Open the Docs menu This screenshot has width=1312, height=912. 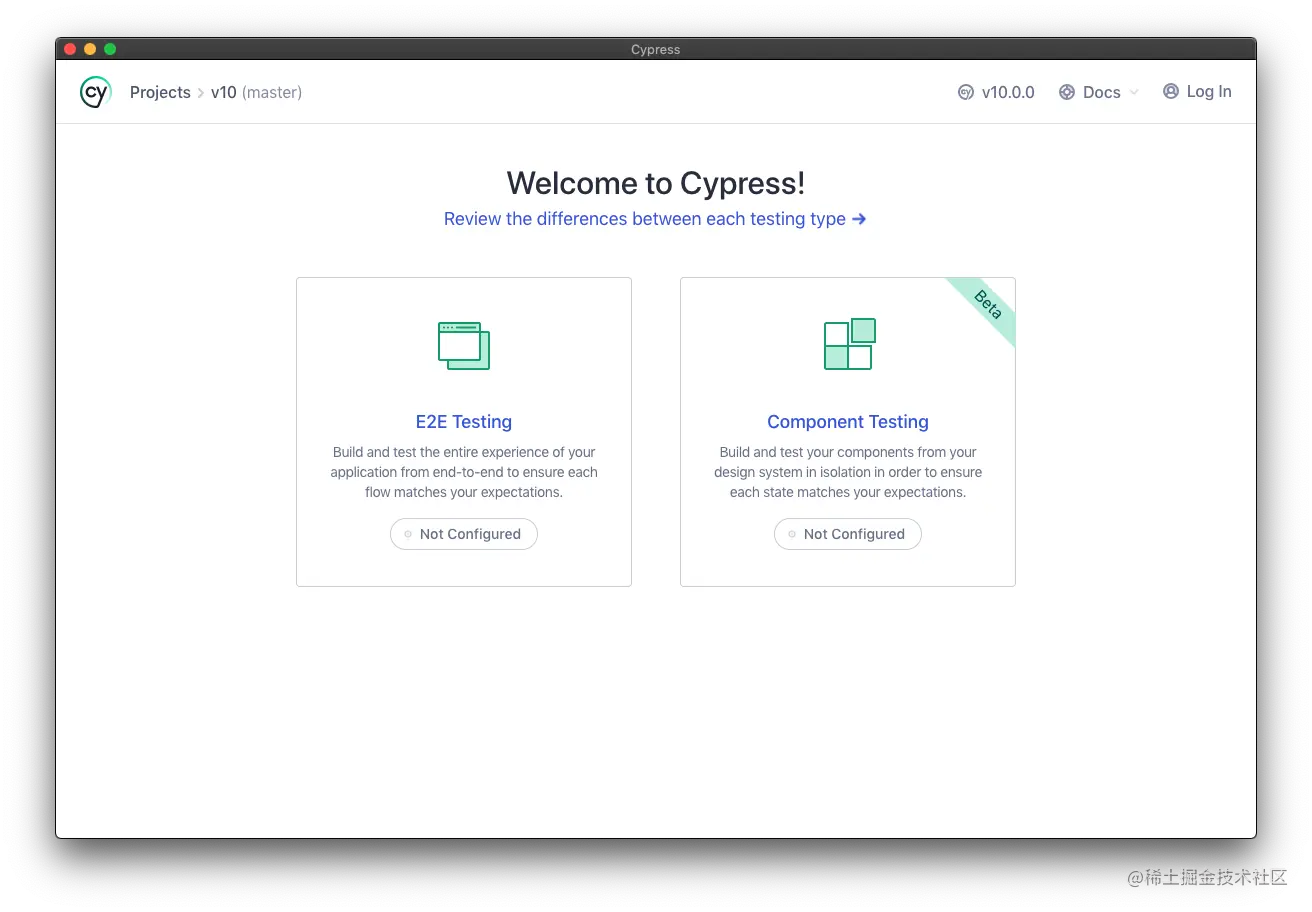[1099, 92]
